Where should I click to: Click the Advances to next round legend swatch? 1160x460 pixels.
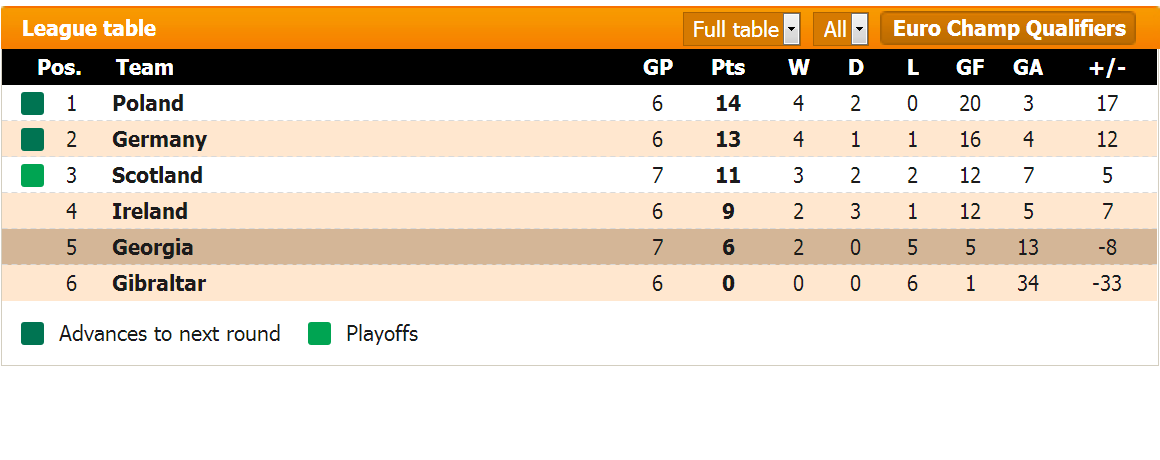32,334
